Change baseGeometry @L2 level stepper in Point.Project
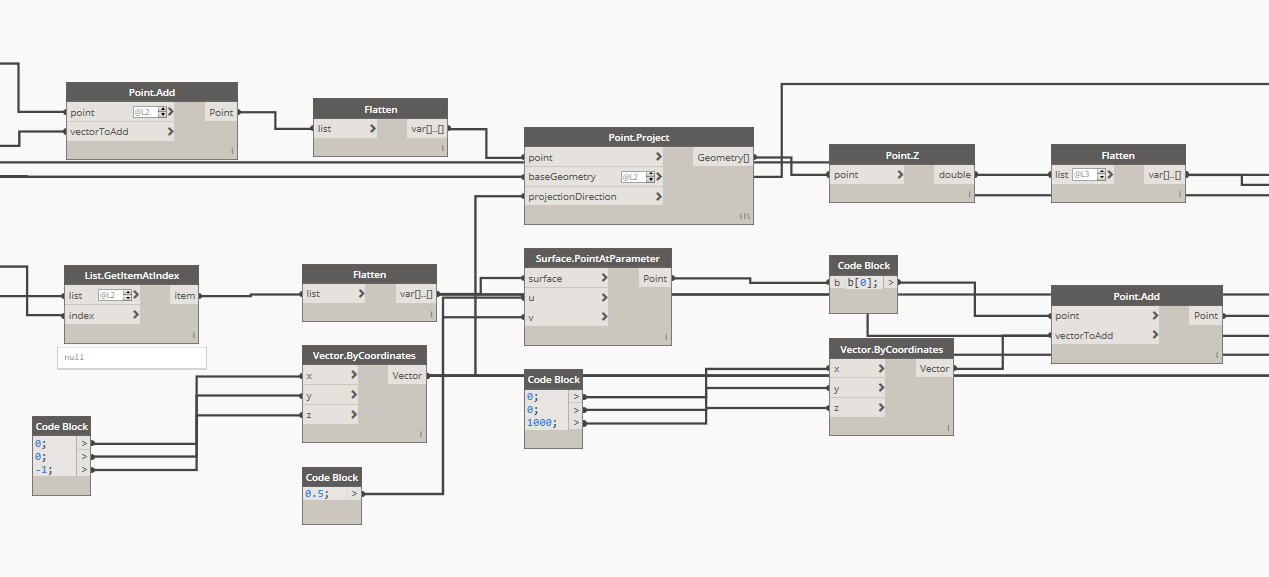 [x=652, y=177]
